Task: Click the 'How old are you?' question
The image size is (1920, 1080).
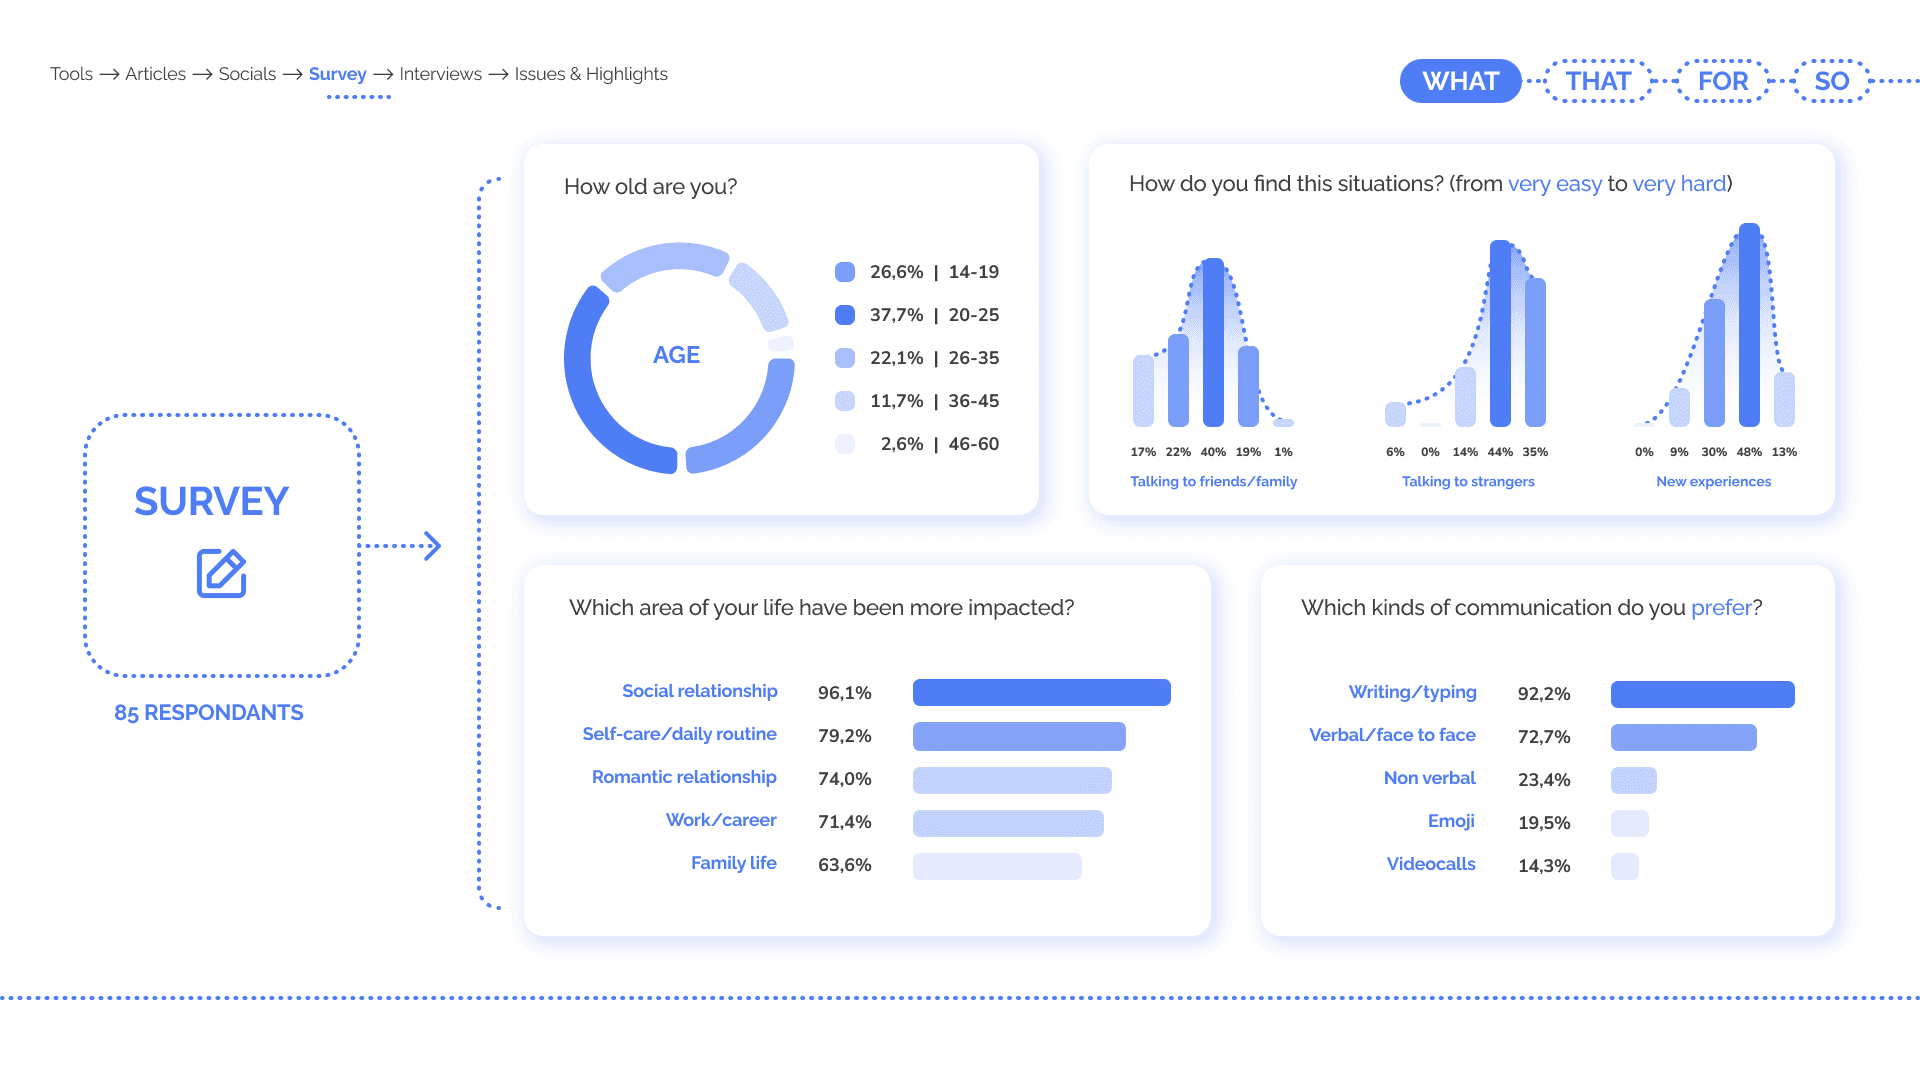Action: click(x=650, y=187)
